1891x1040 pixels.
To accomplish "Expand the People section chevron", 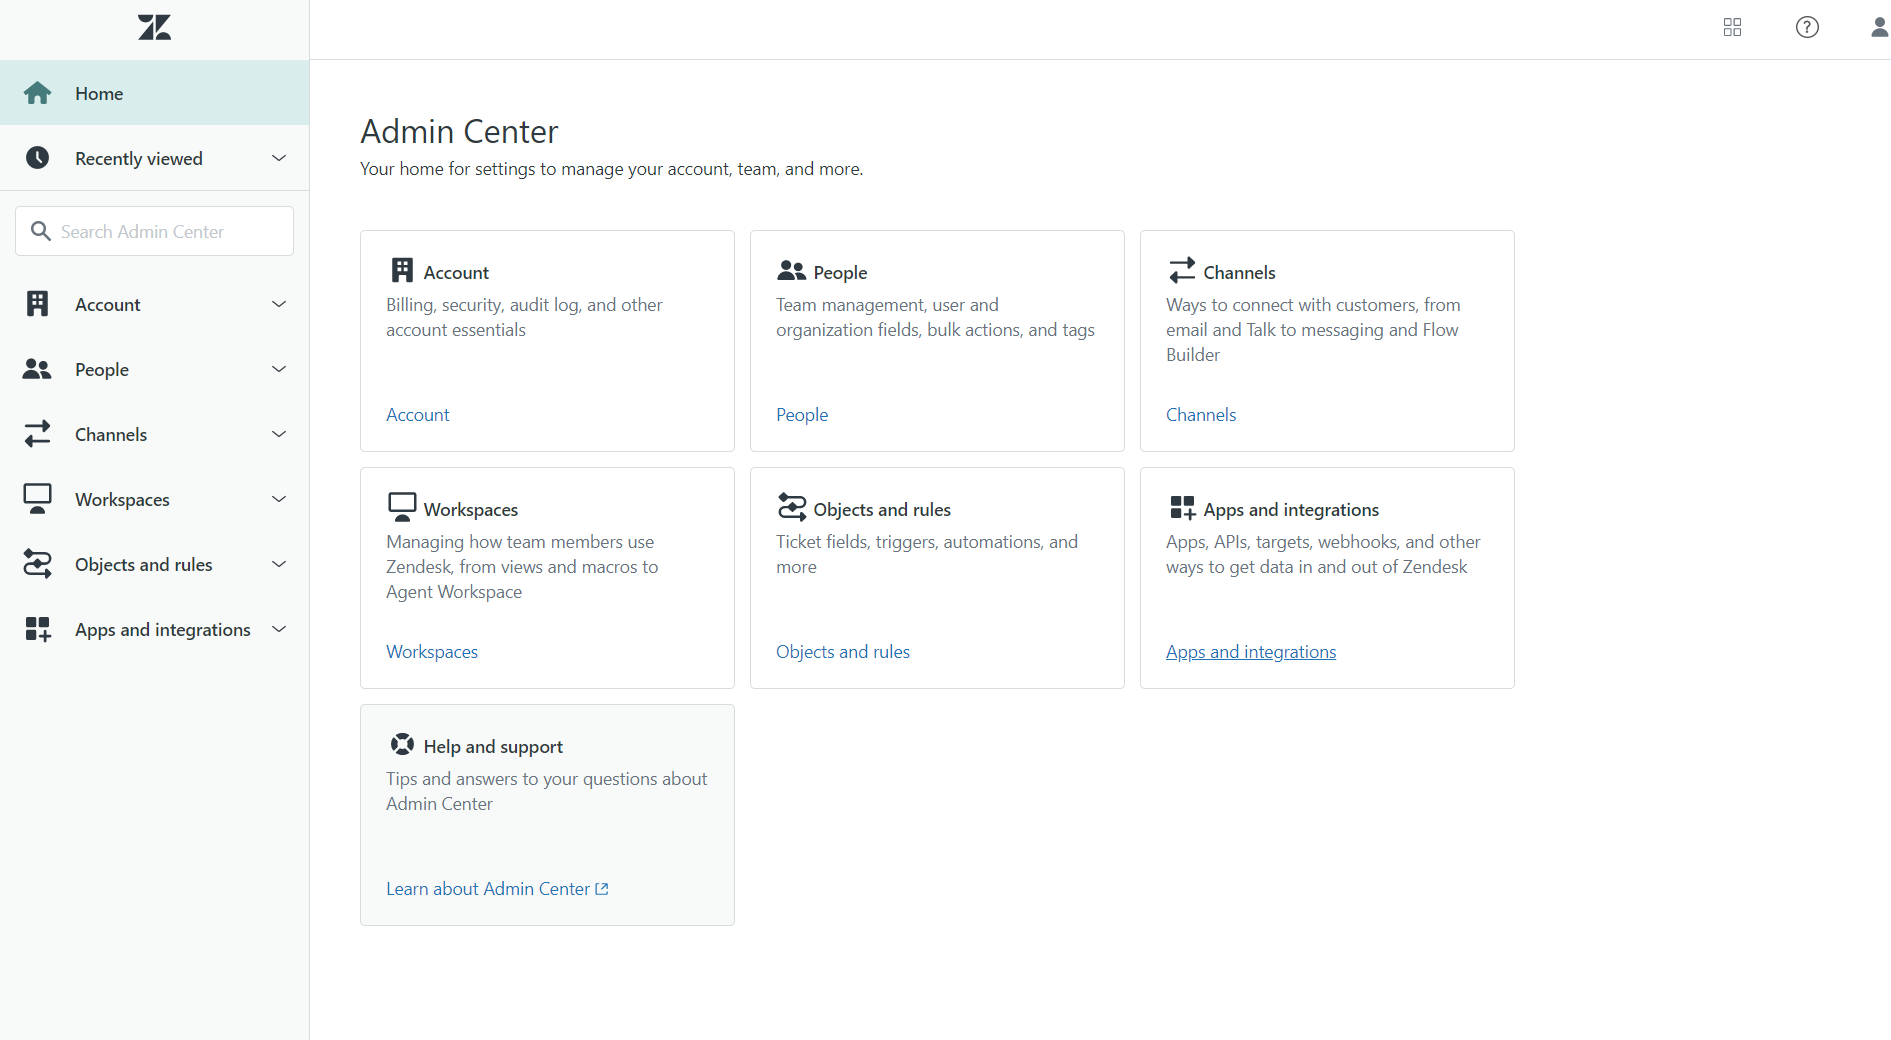I will (279, 369).
